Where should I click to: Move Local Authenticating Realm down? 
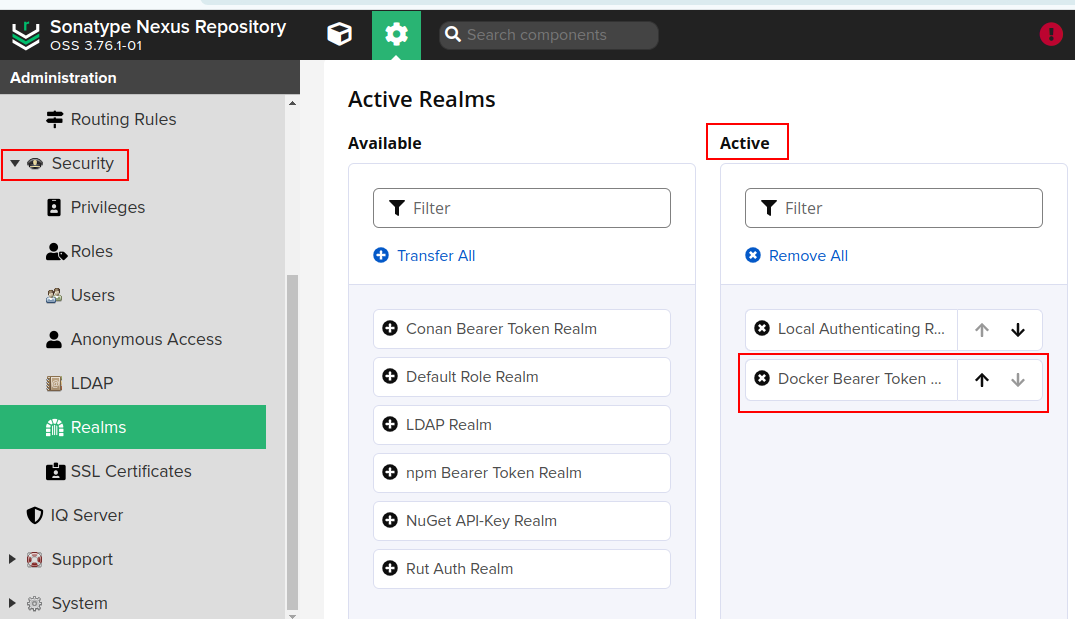(x=1018, y=330)
